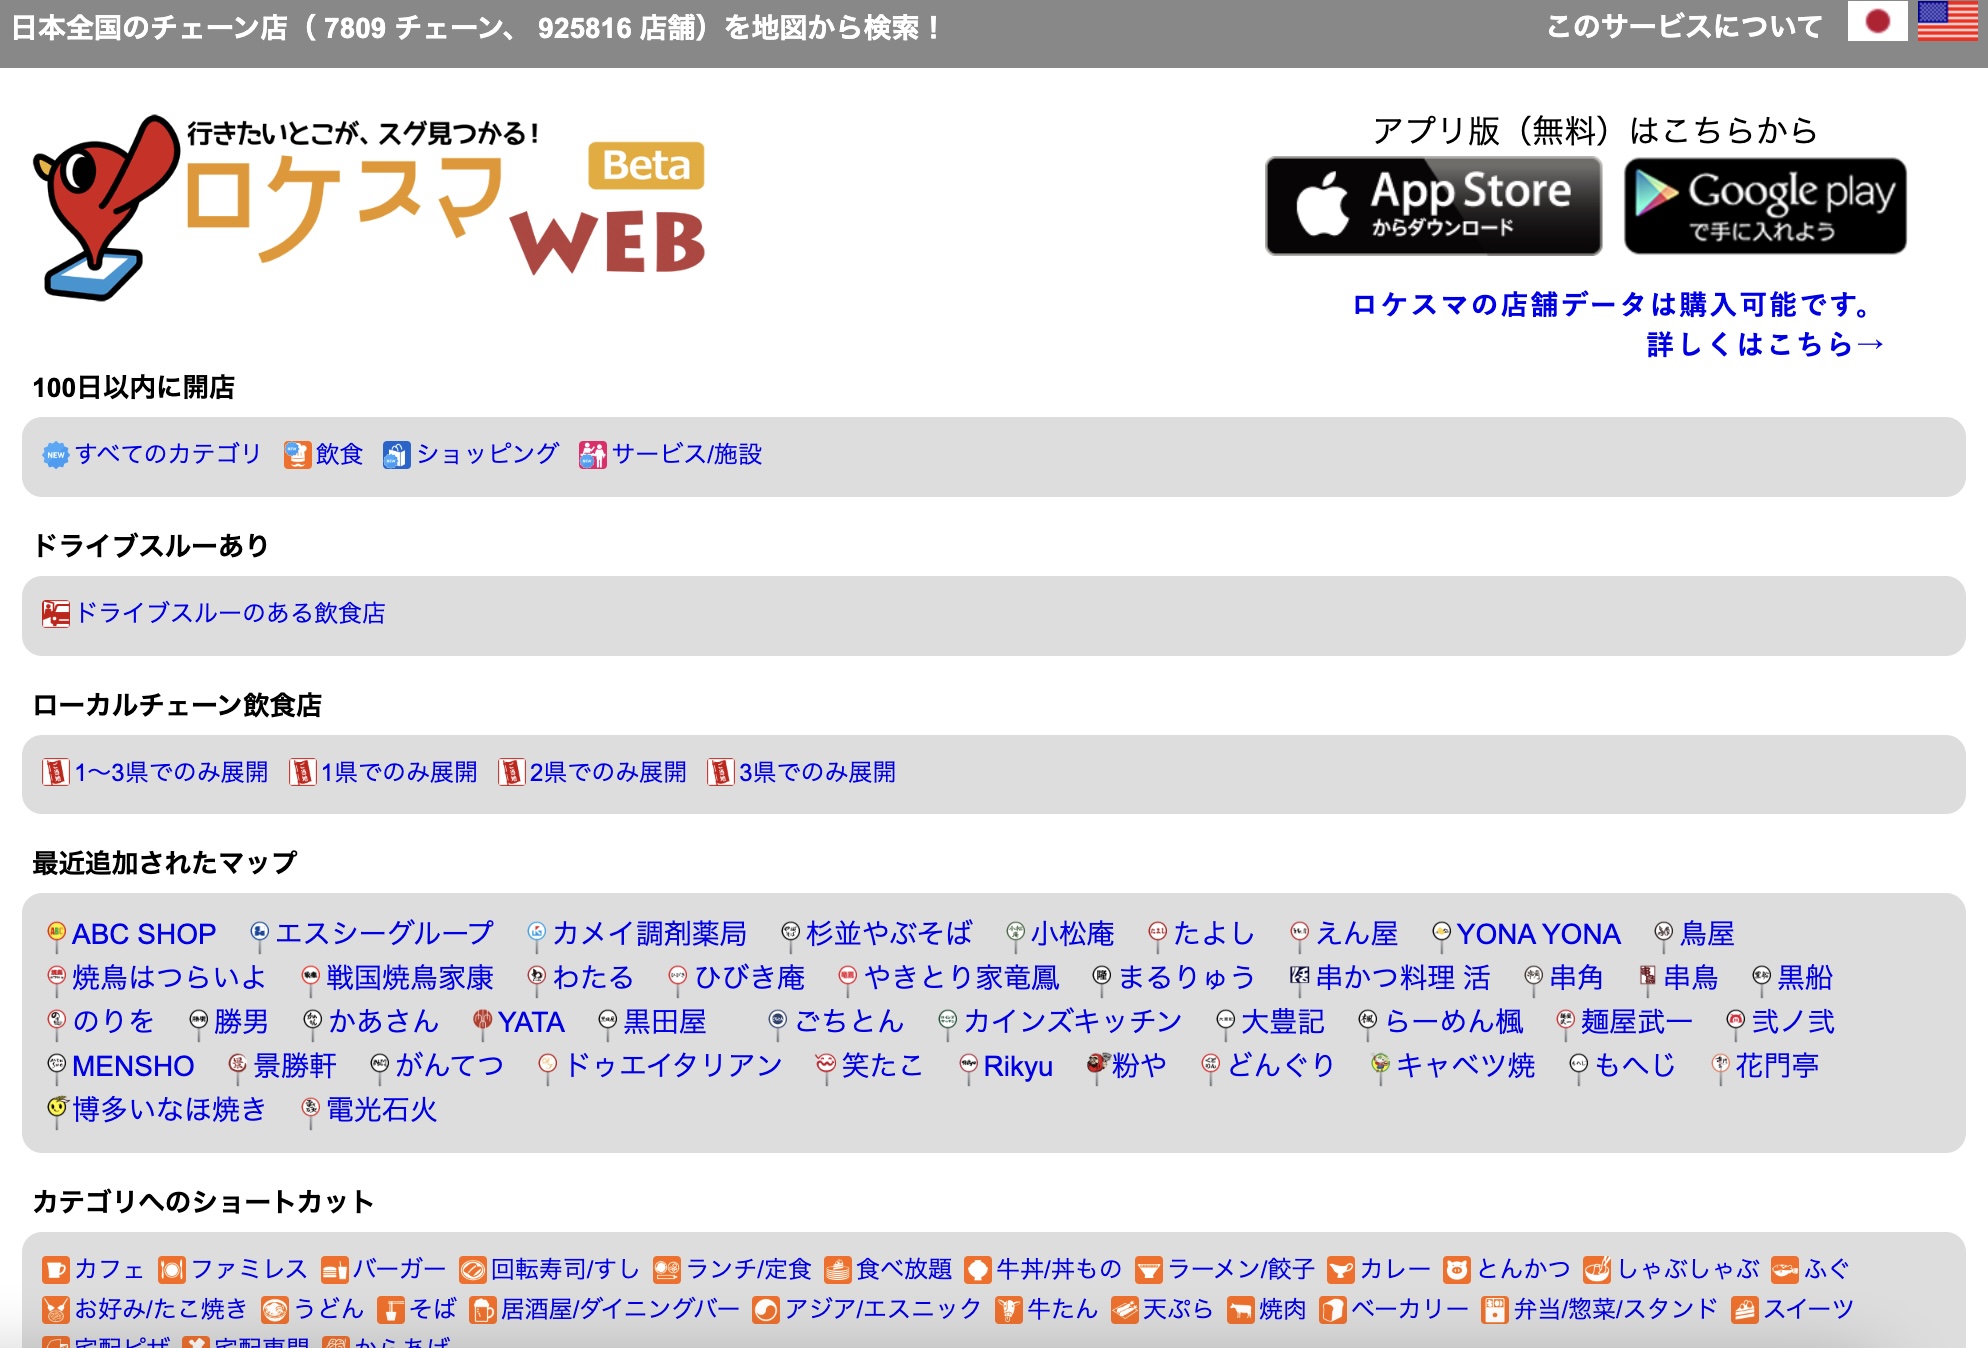
Task: Open Google Play via its badge
Action: (1765, 206)
